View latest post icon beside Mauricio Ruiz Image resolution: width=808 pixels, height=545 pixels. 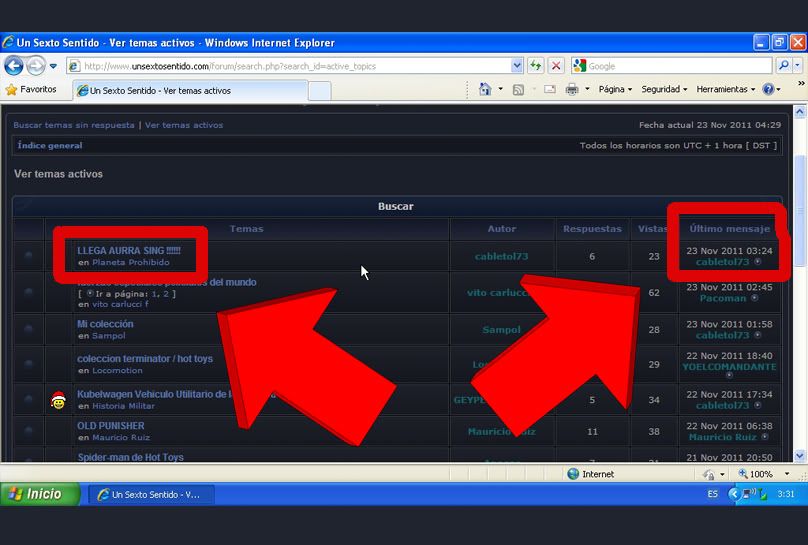pos(765,436)
